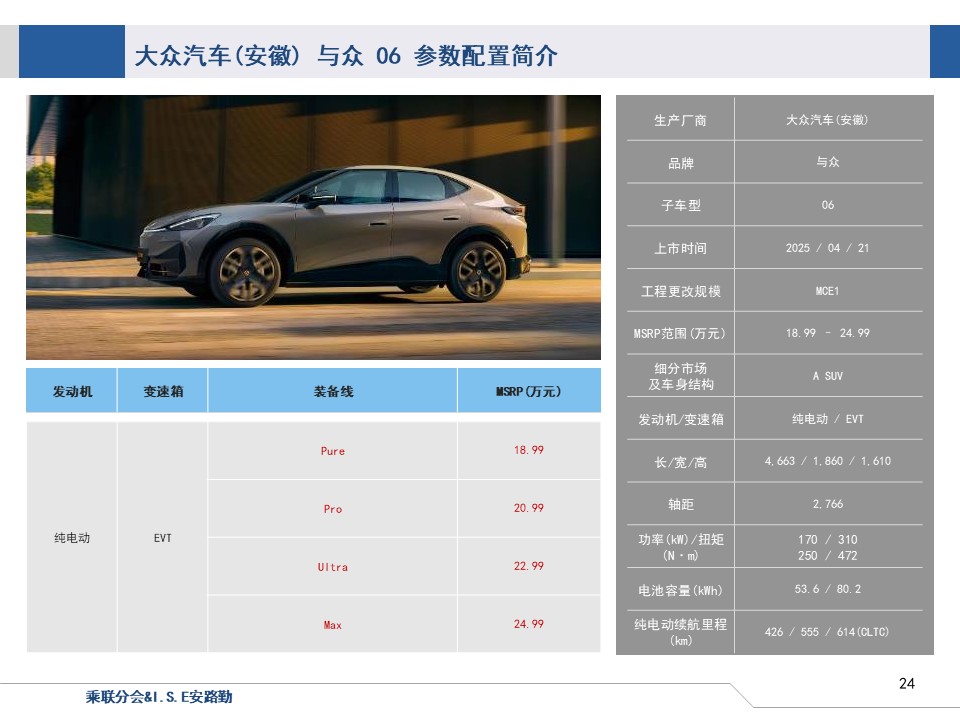Screen dimensions: 960x720
Task: Click the Max trim price 24.99
Action: coord(529,624)
